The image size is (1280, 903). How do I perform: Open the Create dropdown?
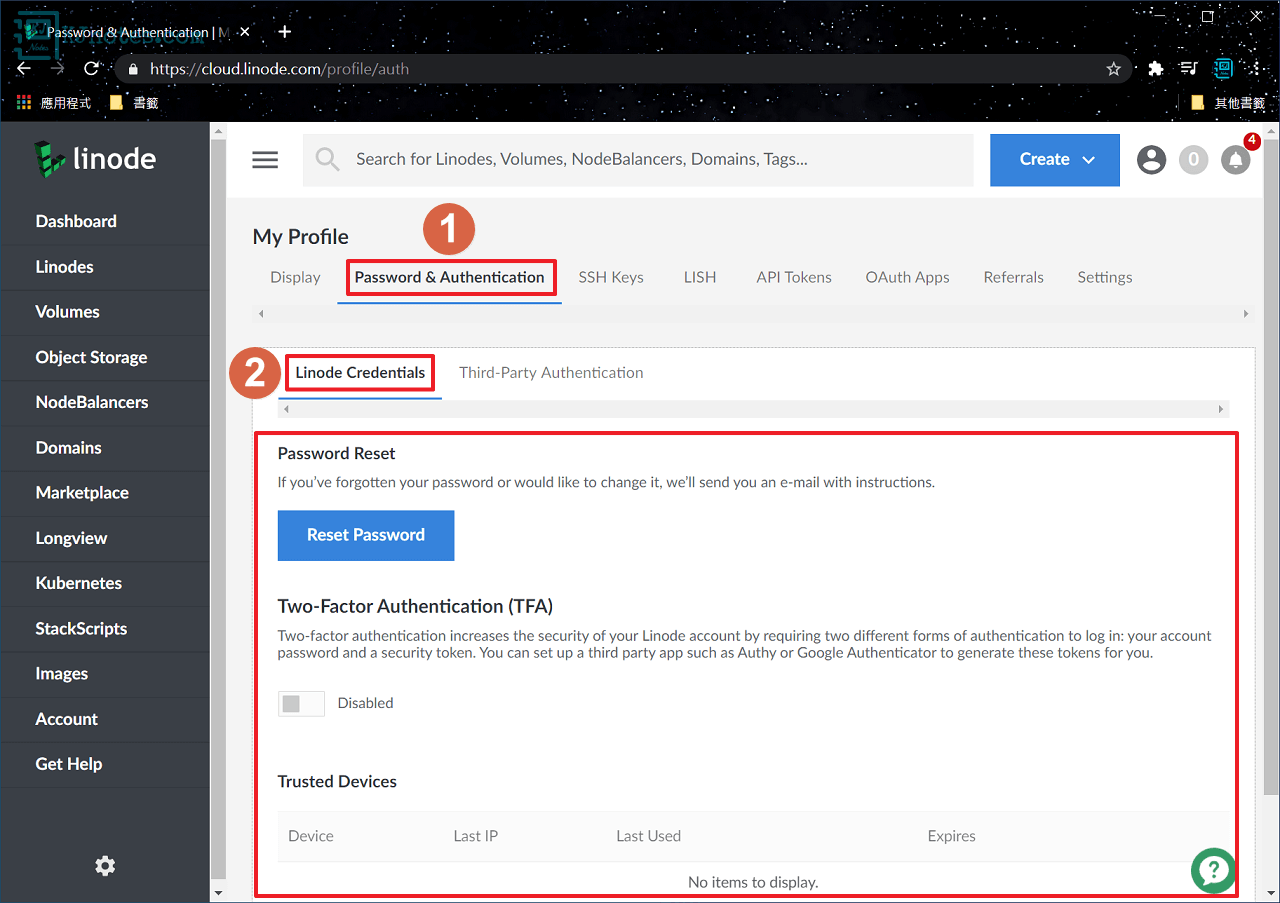click(x=1055, y=160)
